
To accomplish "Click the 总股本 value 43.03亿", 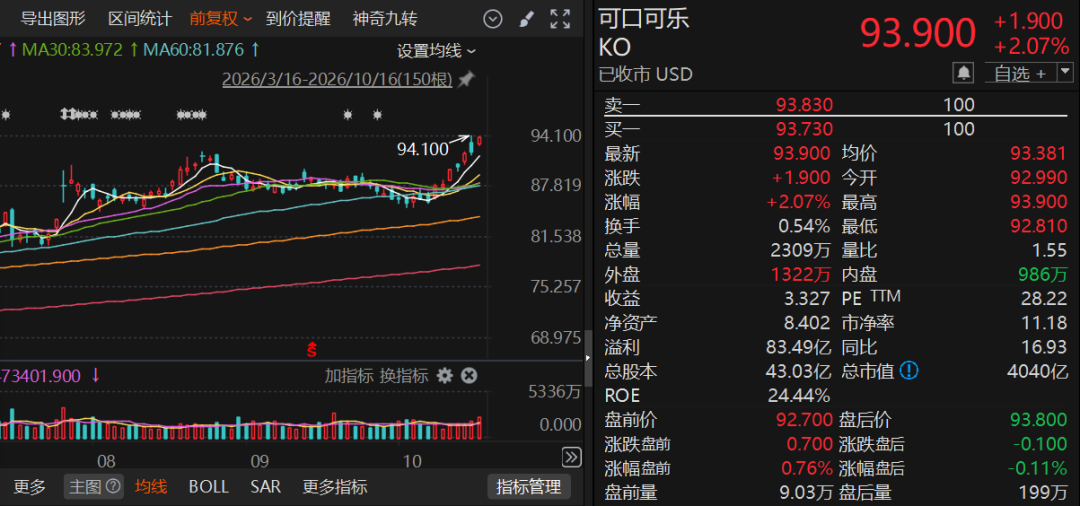I will tap(798, 372).
